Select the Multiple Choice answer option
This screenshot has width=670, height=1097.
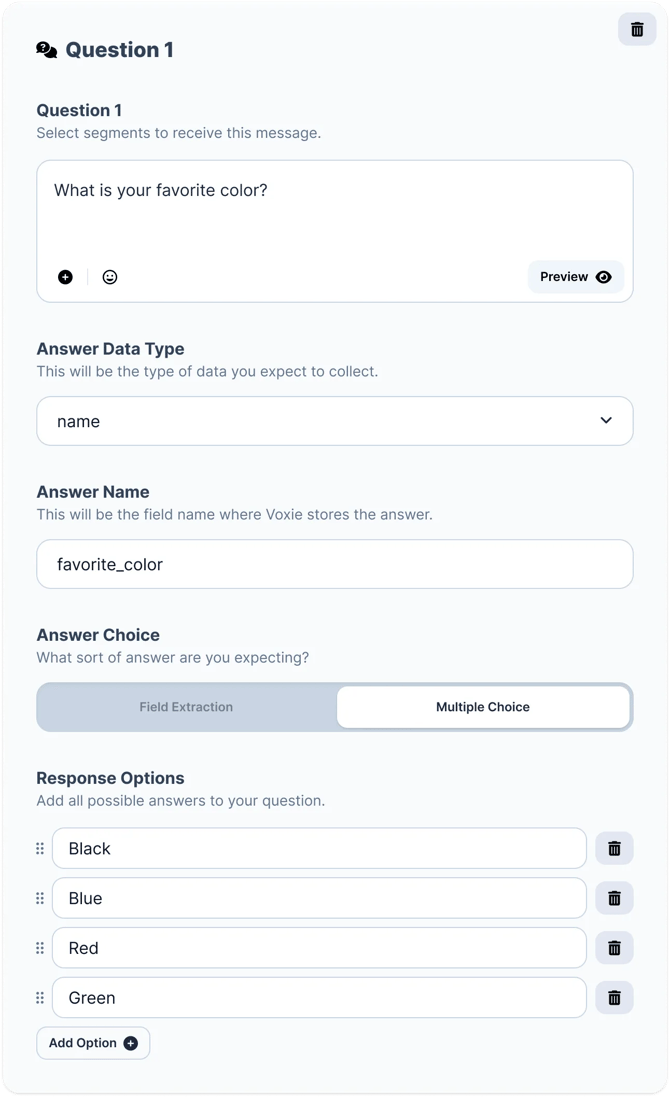click(x=483, y=707)
